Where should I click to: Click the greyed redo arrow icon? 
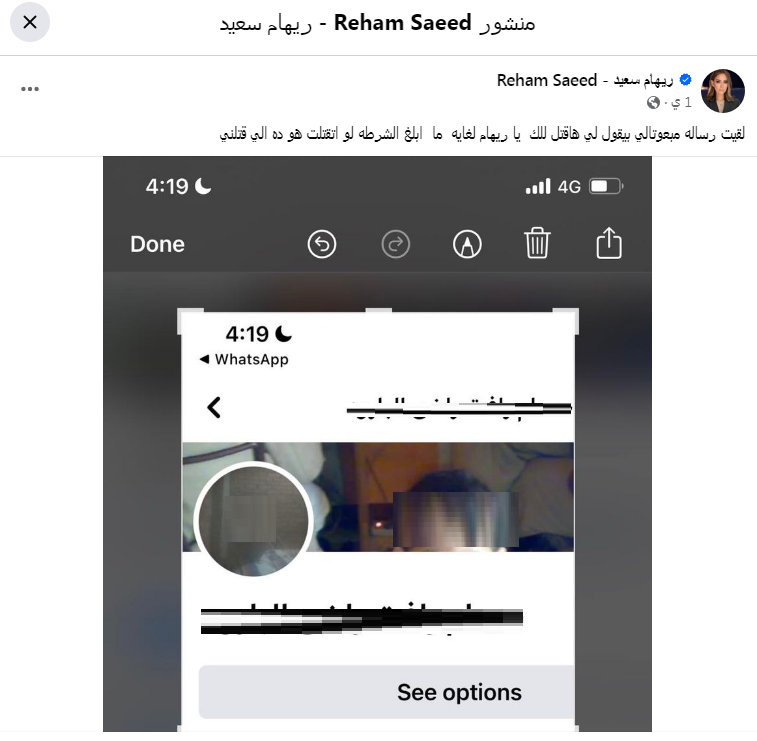395,244
